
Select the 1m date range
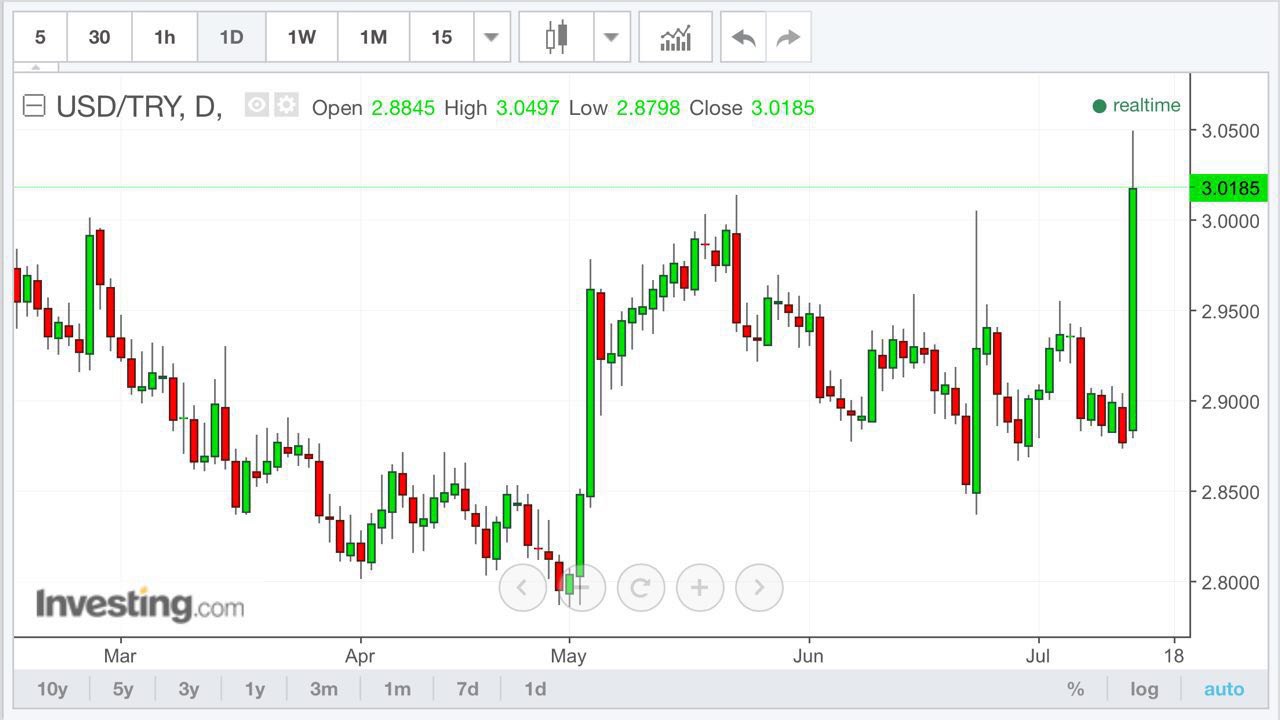click(397, 689)
